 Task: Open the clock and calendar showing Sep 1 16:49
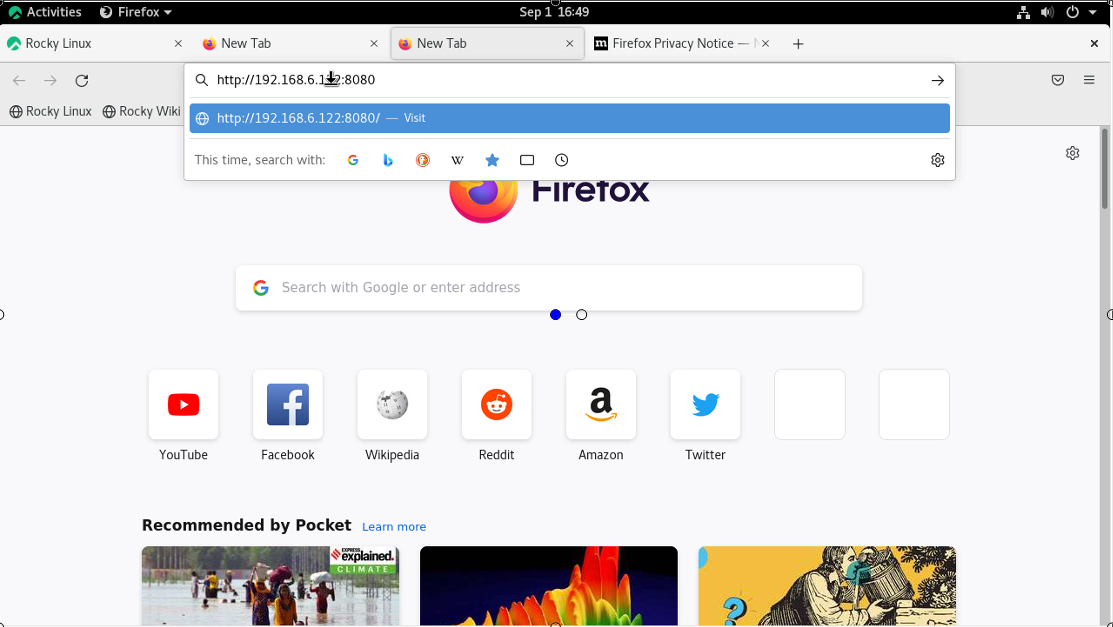tap(554, 12)
